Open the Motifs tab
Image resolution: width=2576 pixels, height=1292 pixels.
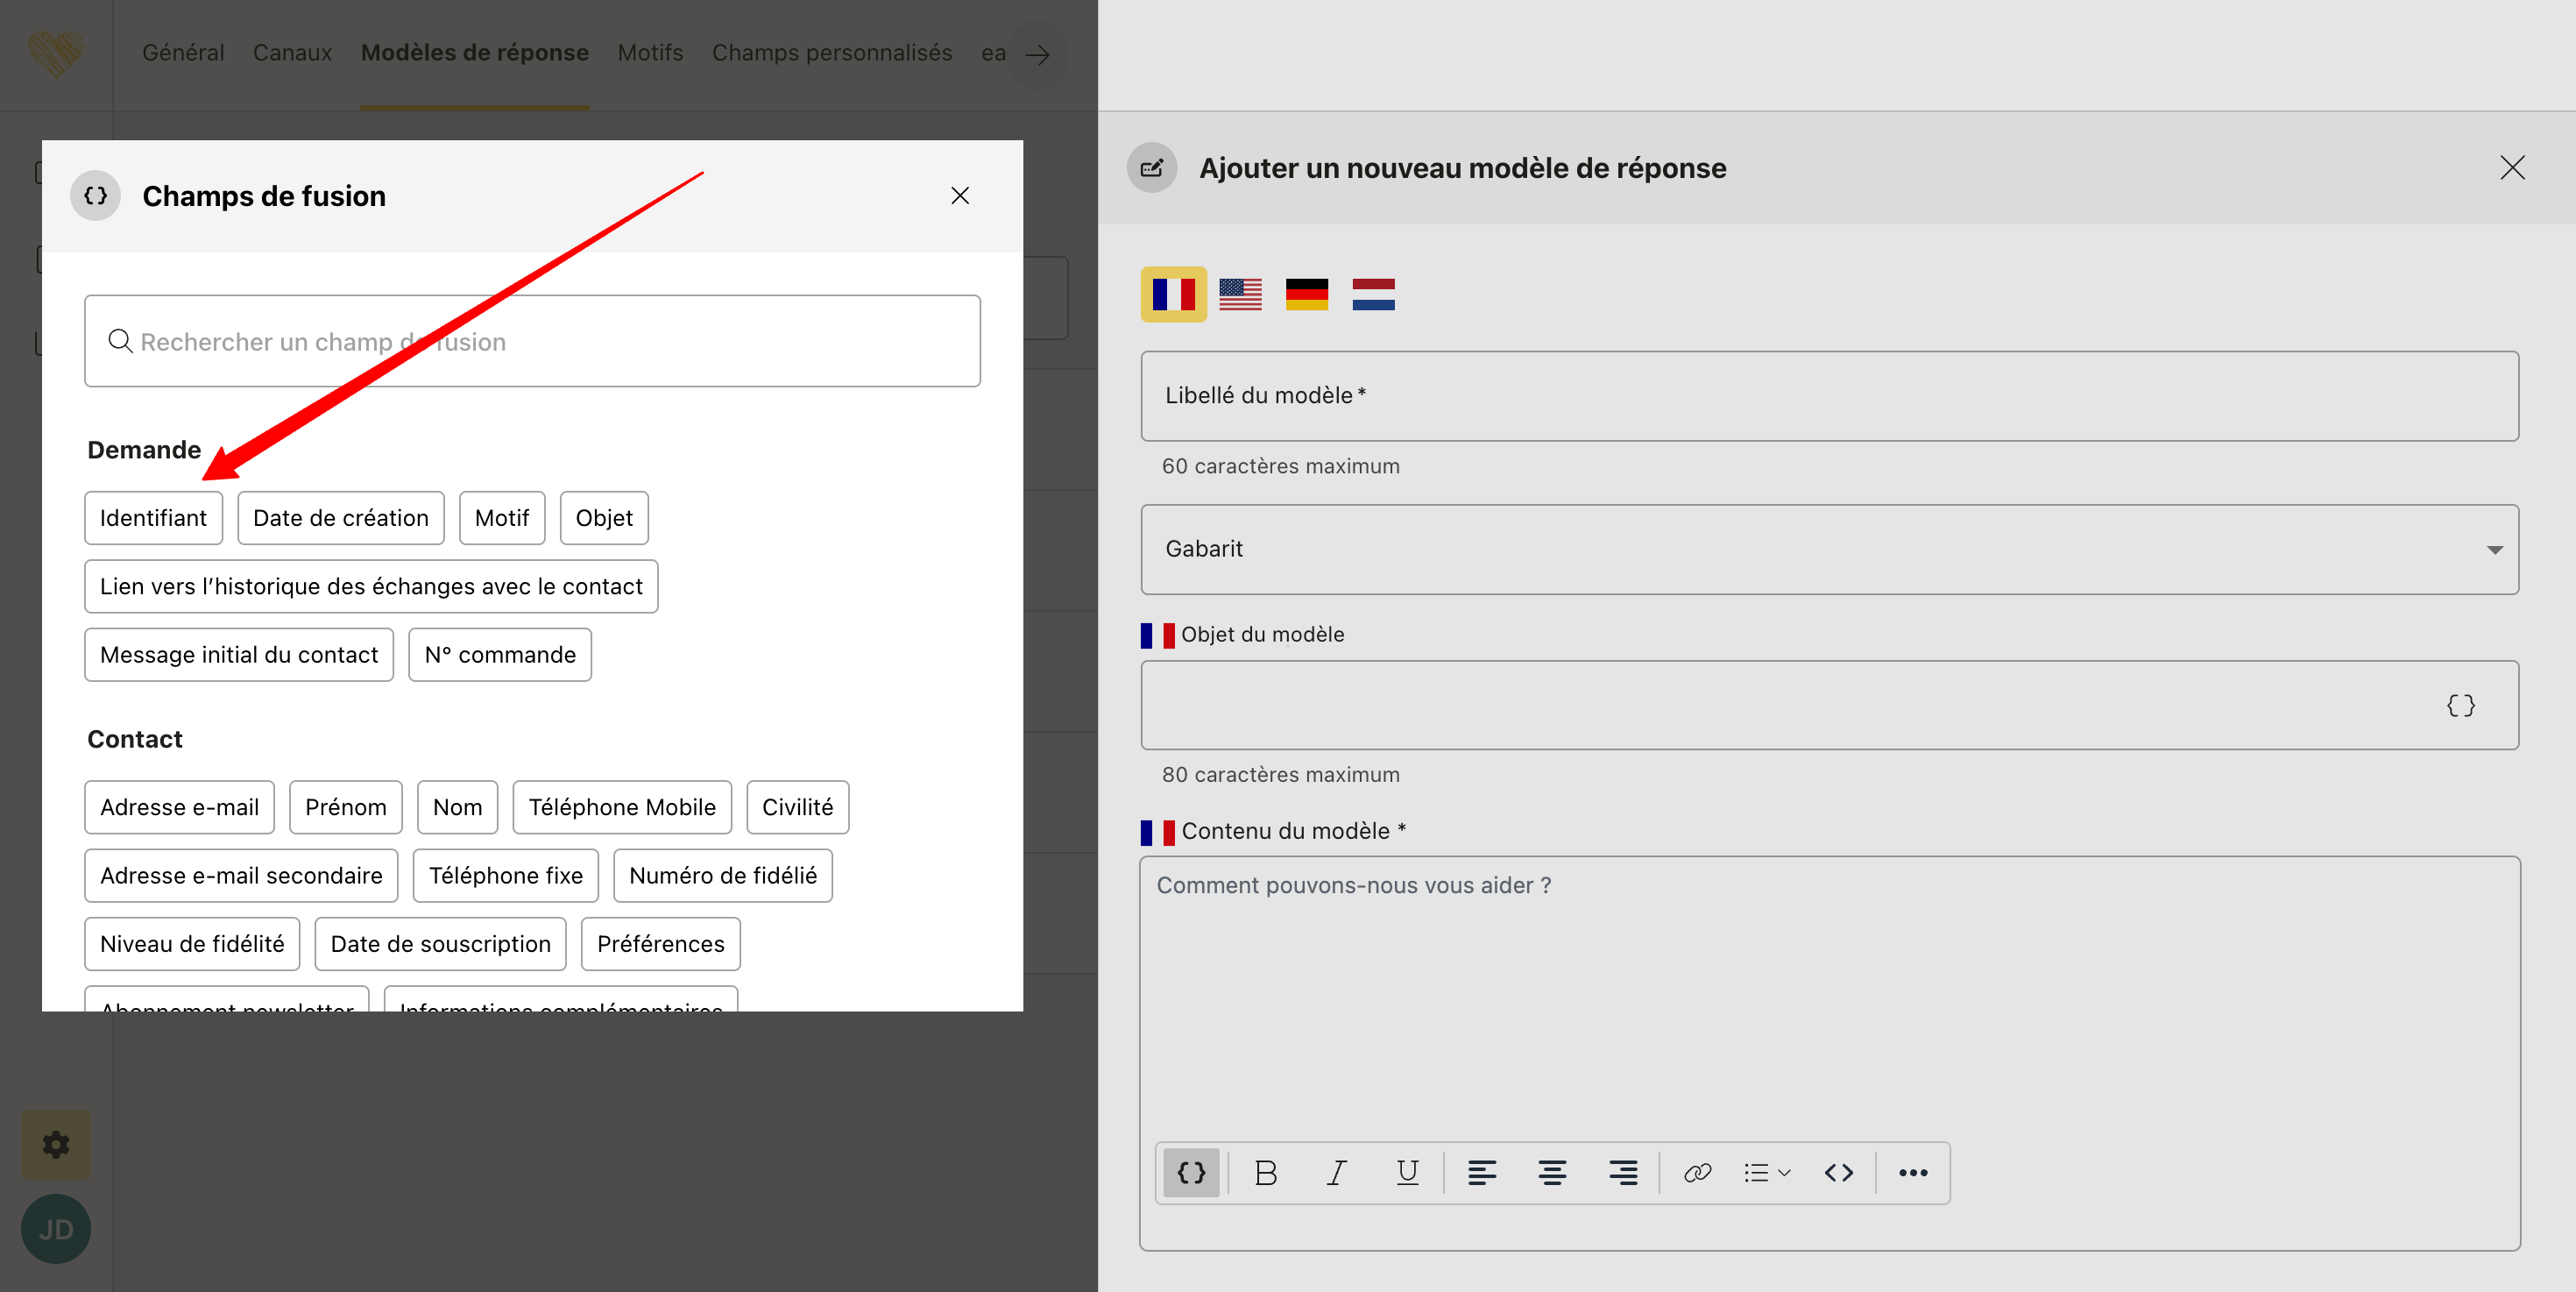pyautogui.click(x=650, y=53)
